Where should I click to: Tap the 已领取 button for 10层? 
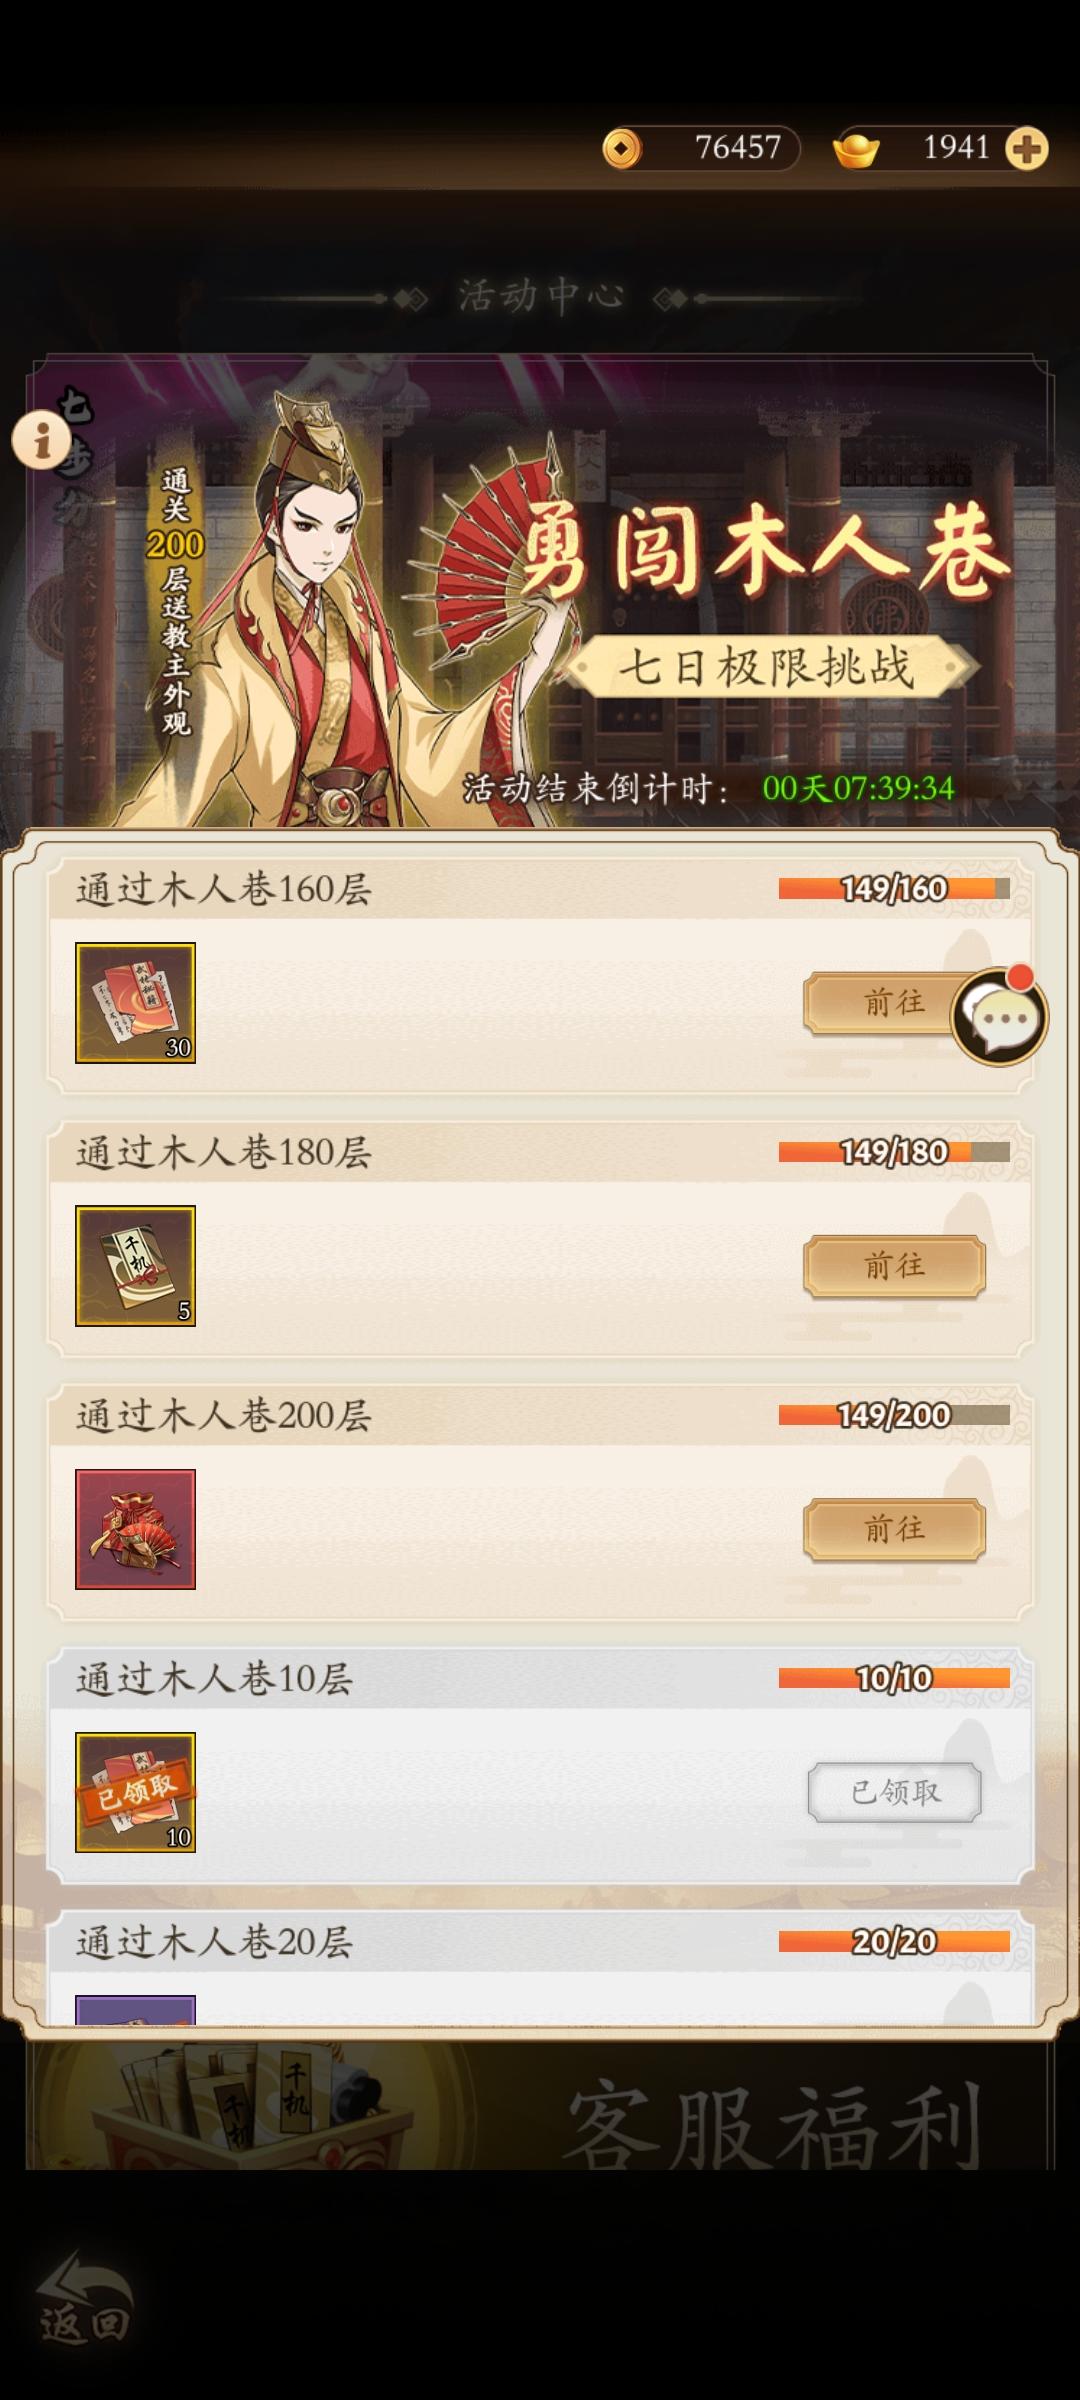click(894, 1792)
